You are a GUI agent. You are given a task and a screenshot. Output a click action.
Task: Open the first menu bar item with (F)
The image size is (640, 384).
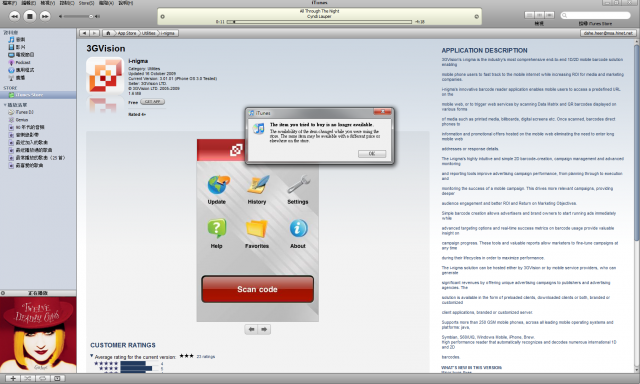[10, 3]
